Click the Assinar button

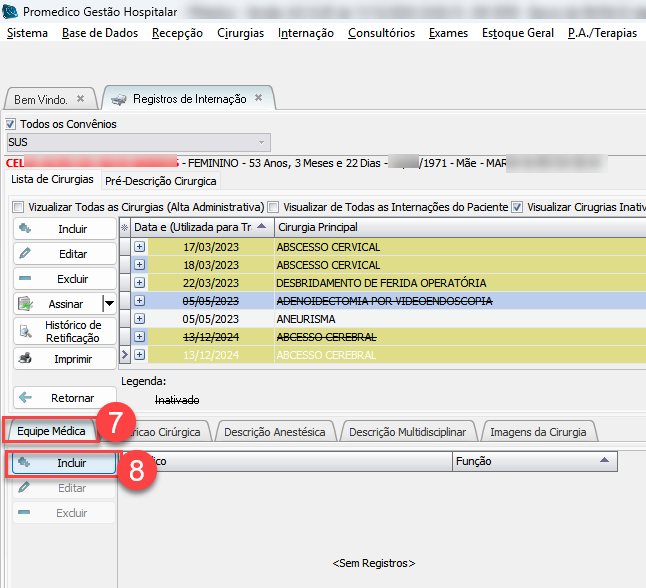[x=58, y=303]
